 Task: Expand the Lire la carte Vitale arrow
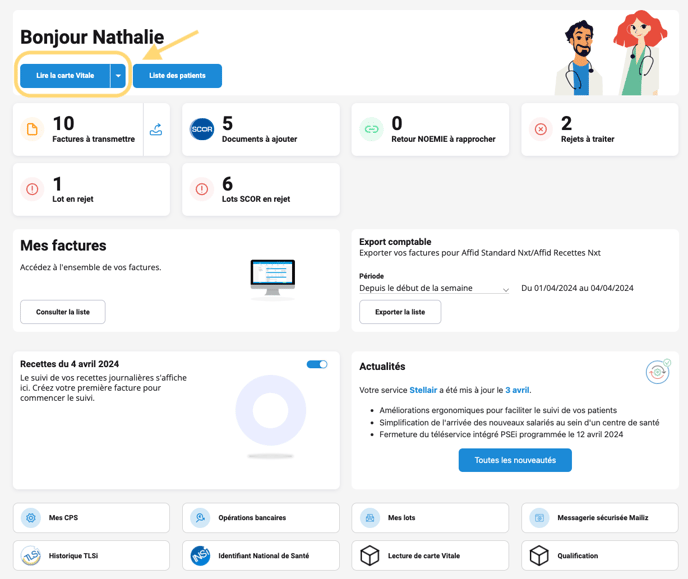(118, 76)
